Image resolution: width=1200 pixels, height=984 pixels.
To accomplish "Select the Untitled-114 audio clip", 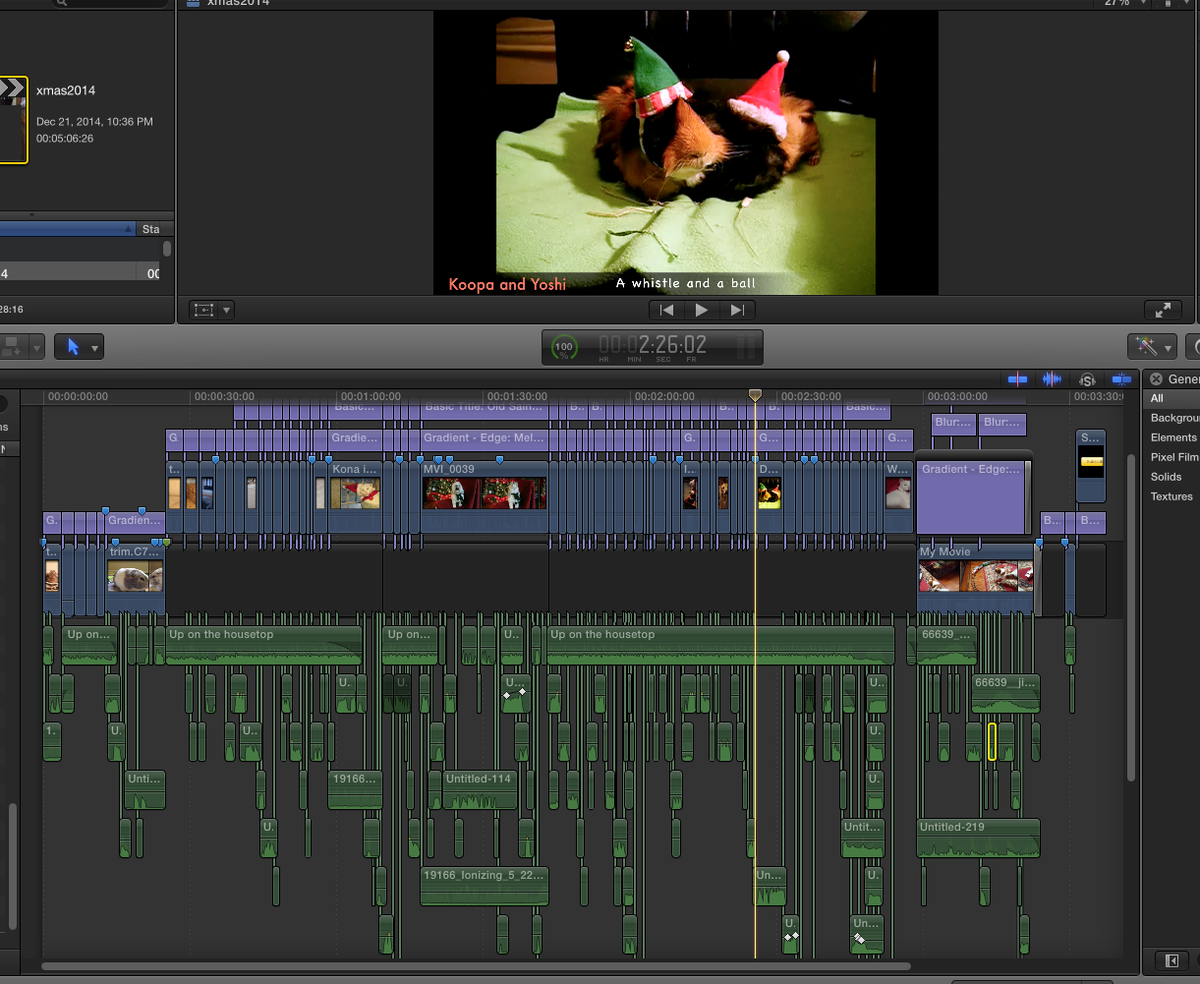I will click(x=480, y=790).
